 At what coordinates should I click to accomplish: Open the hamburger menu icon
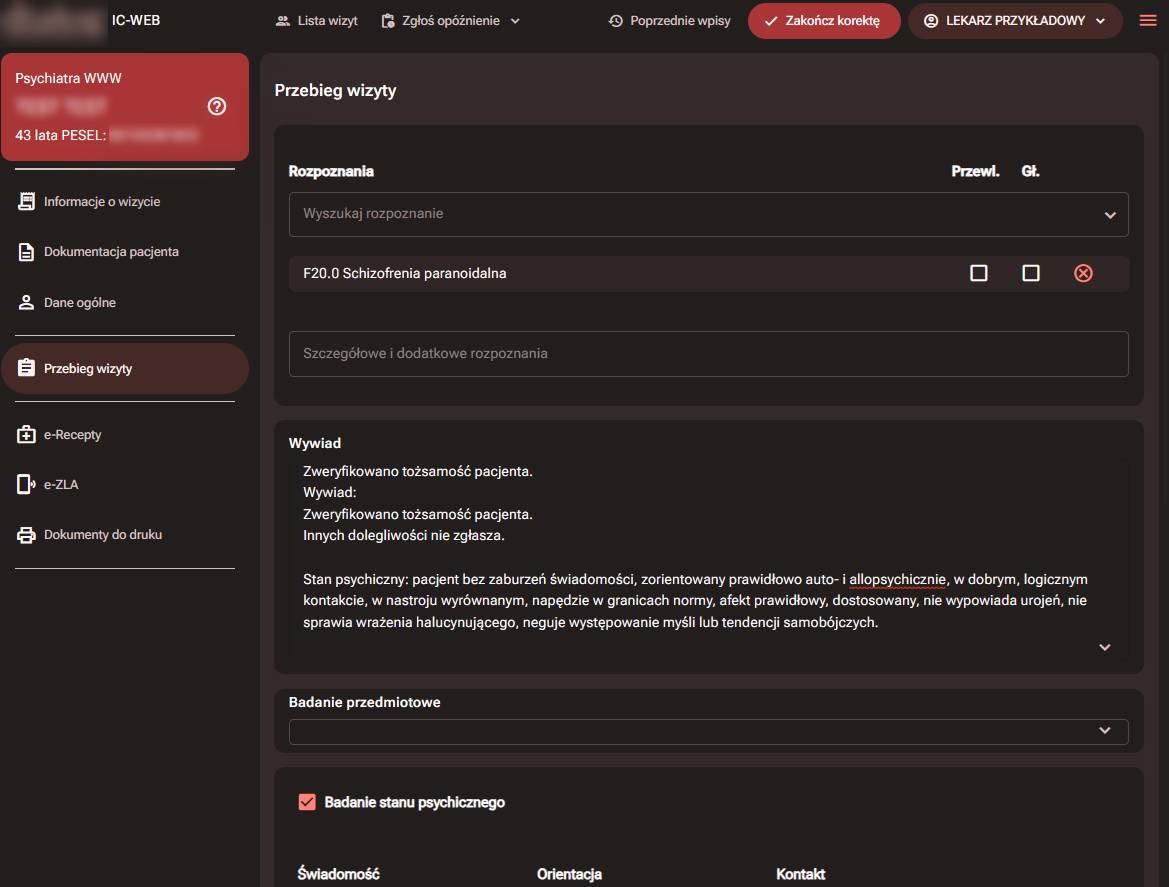(1147, 21)
